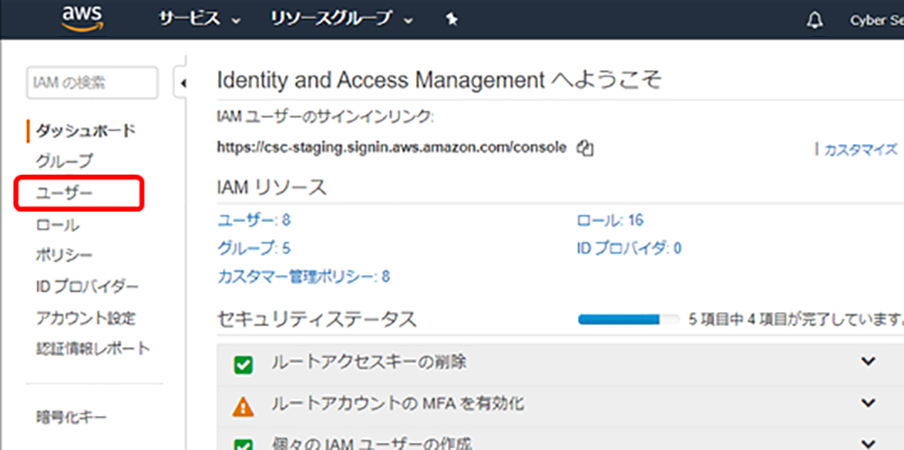Select ロール in the sidebar
The width and height of the screenshot is (904, 450).
pyautogui.click(x=58, y=224)
